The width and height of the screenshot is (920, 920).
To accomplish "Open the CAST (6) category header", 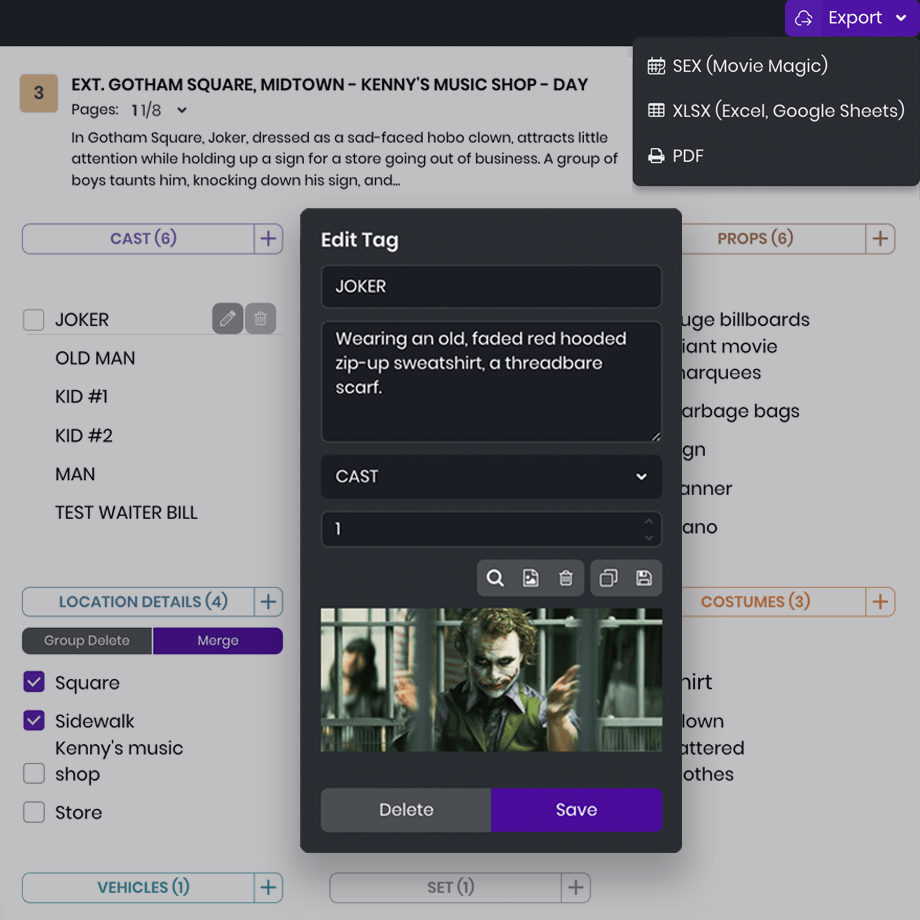I will click(x=138, y=239).
